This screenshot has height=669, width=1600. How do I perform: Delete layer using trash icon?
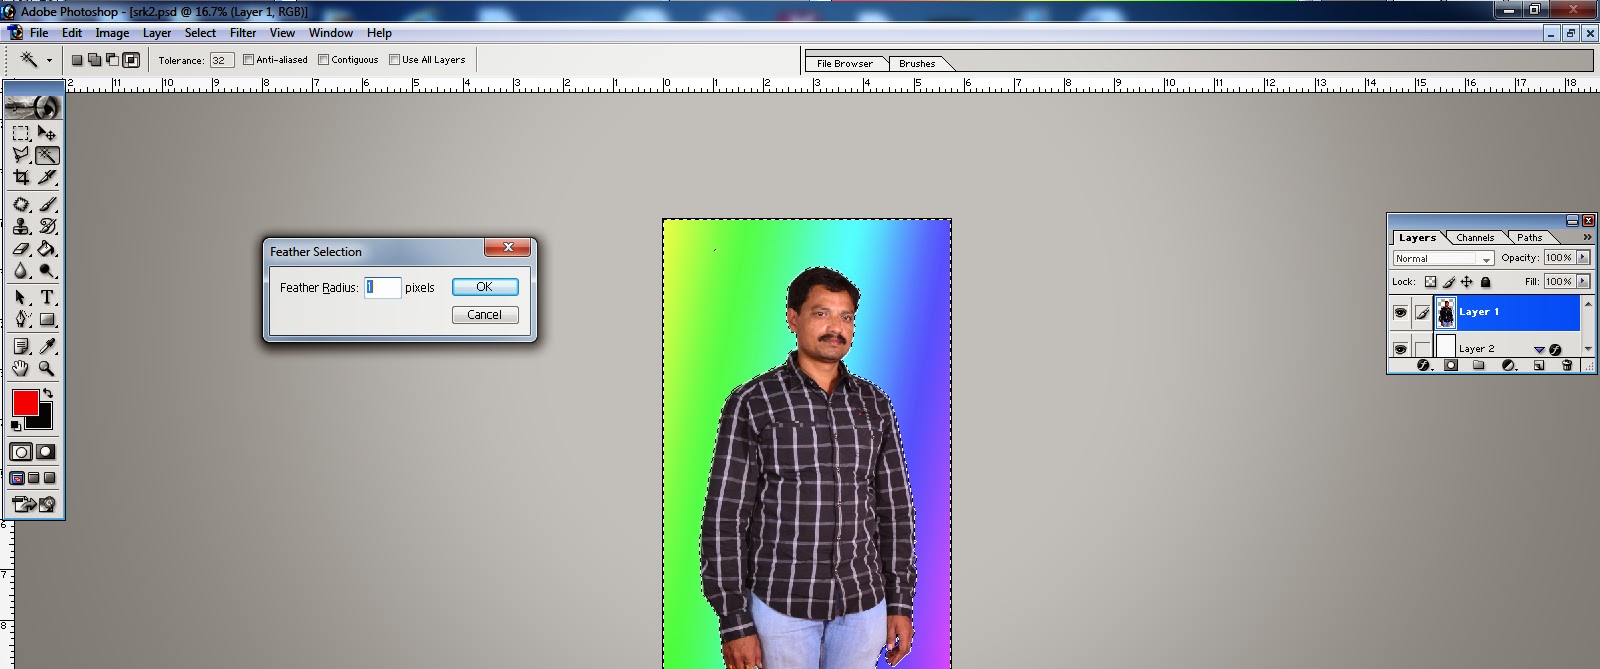pos(1567,365)
